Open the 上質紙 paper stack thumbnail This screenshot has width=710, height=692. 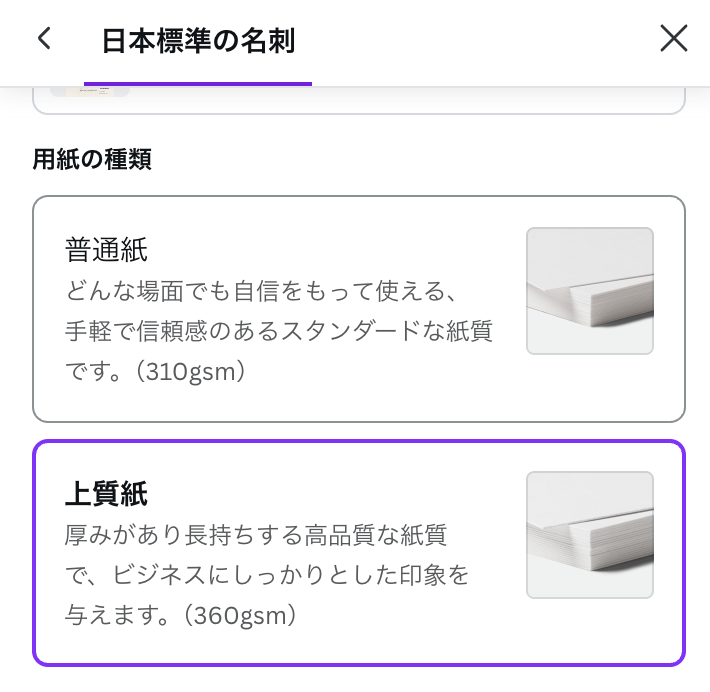coord(590,535)
